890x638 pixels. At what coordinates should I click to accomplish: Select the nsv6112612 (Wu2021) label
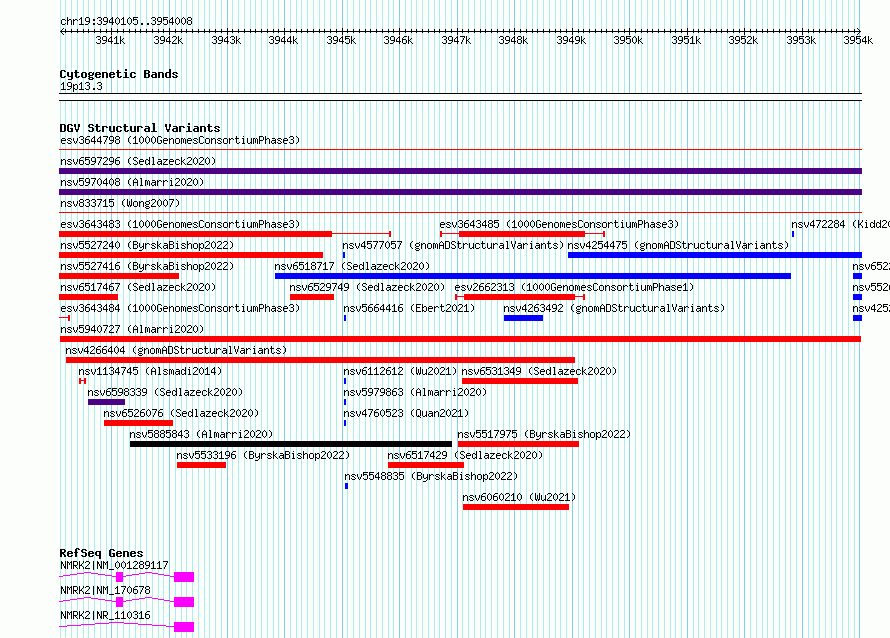click(400, 371)
